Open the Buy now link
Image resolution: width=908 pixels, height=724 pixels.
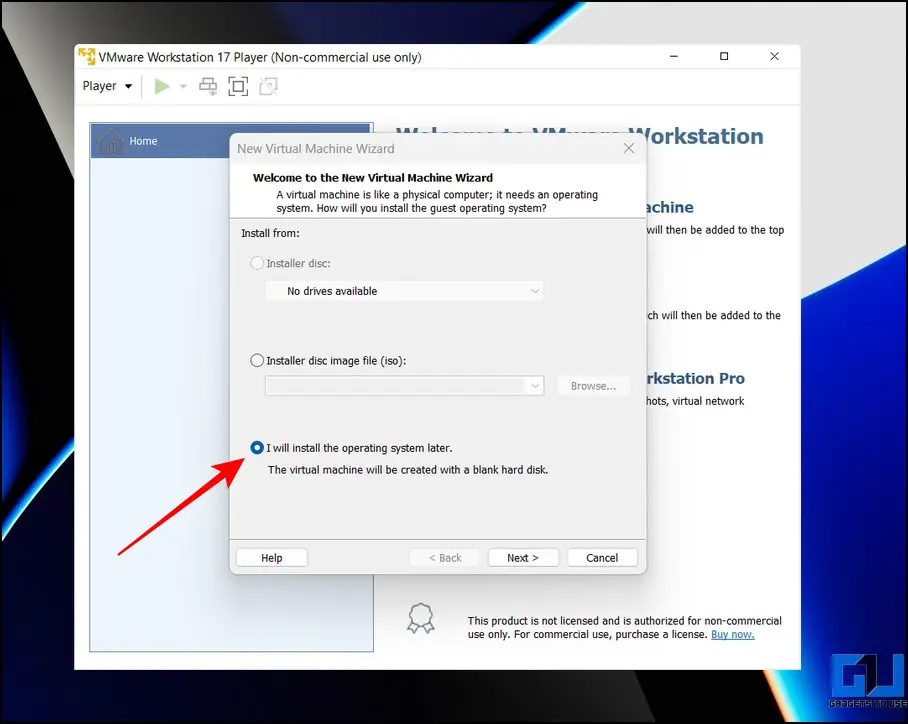(732, 634)
